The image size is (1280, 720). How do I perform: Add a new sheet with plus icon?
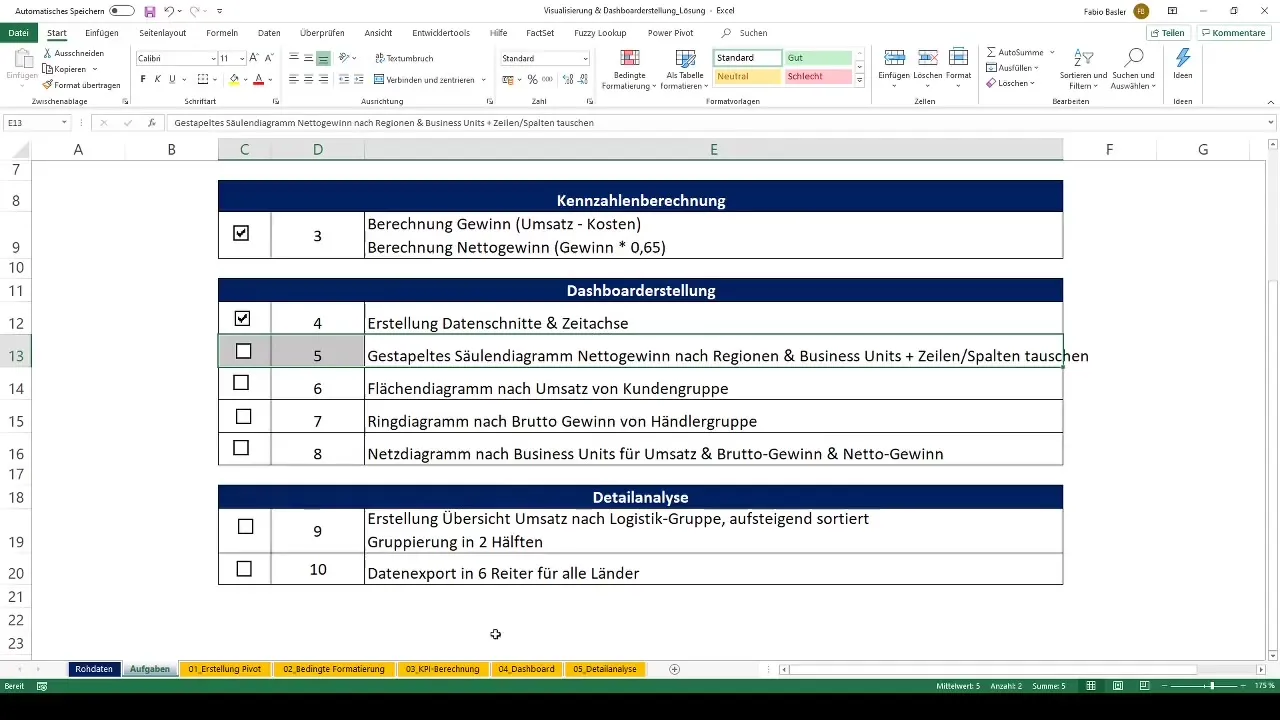pyautogui.click(x=674, y=669)
